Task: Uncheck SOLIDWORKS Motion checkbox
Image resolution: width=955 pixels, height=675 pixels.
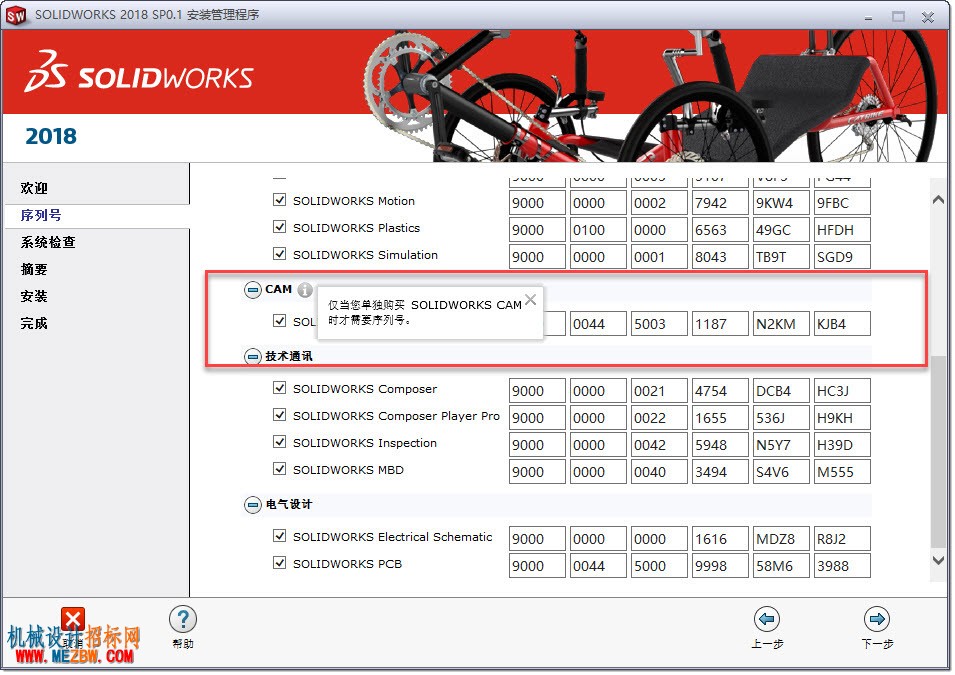Action: coord(280,200)
